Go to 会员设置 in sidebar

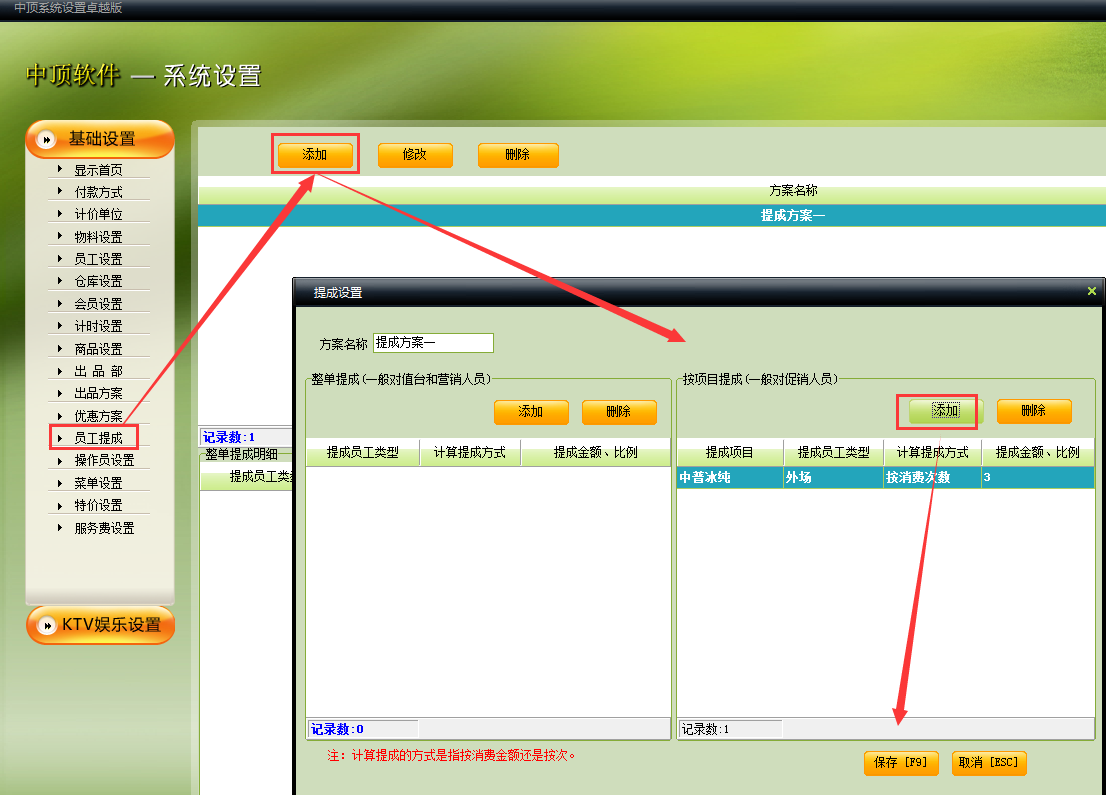click(98, 304)
